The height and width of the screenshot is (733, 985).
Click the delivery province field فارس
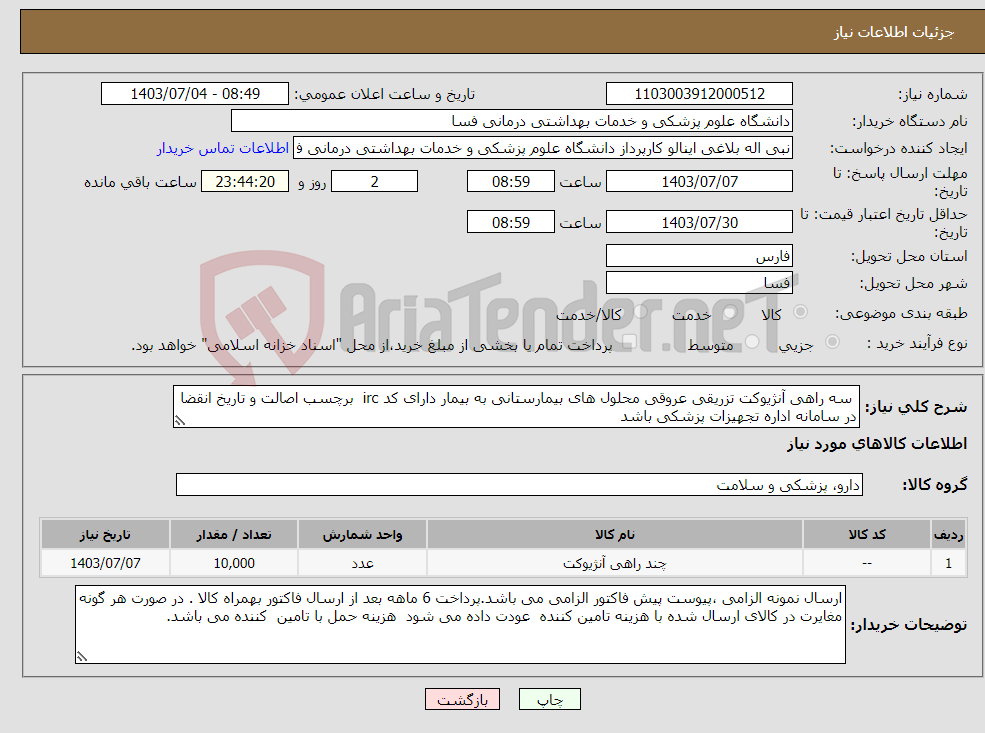pyautogui.click(x=699, y=256)
